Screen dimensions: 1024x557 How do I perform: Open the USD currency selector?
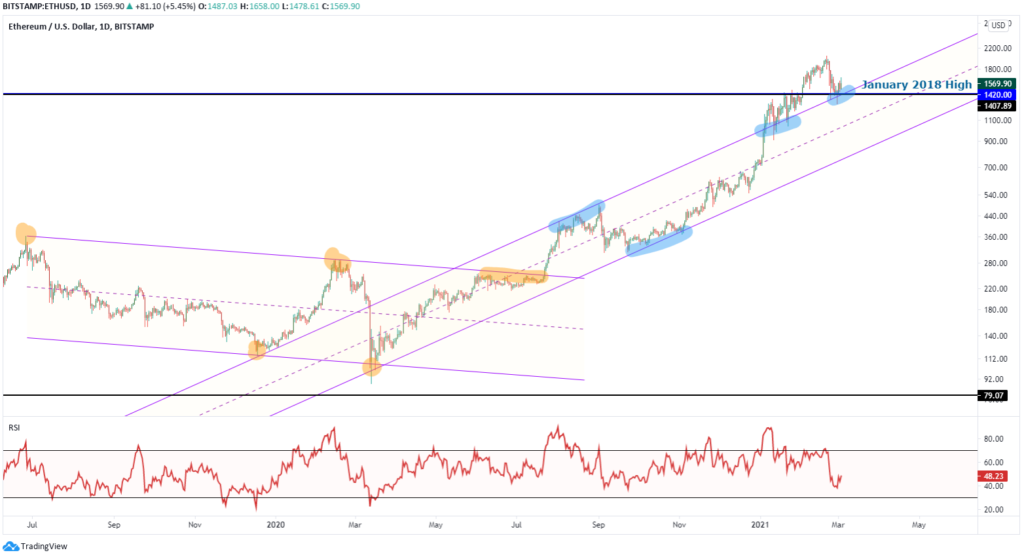coord(997,25)
